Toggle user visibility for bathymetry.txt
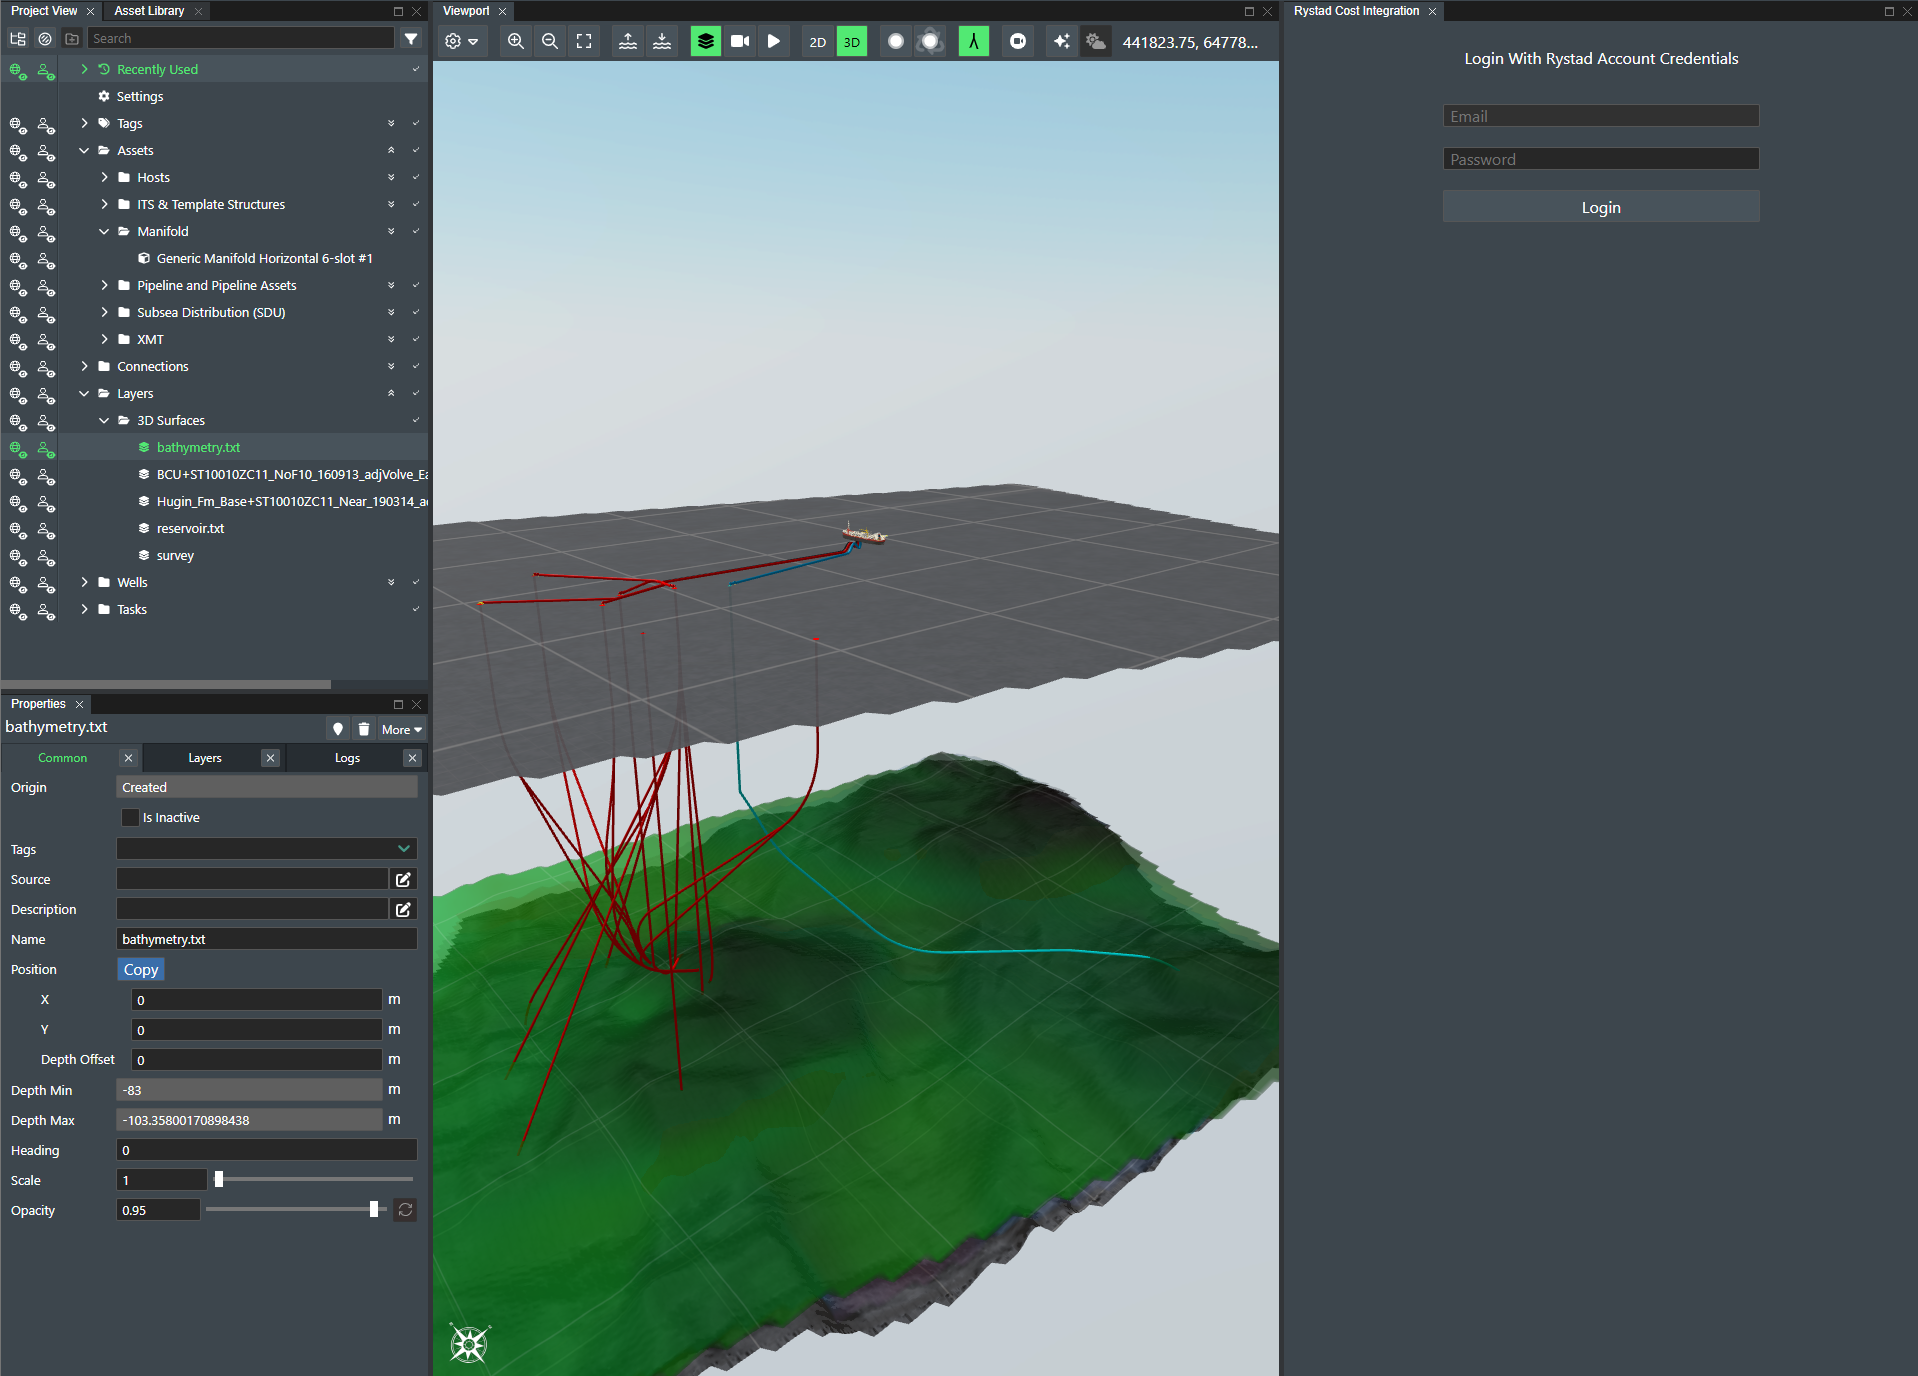 pos(46,449)
